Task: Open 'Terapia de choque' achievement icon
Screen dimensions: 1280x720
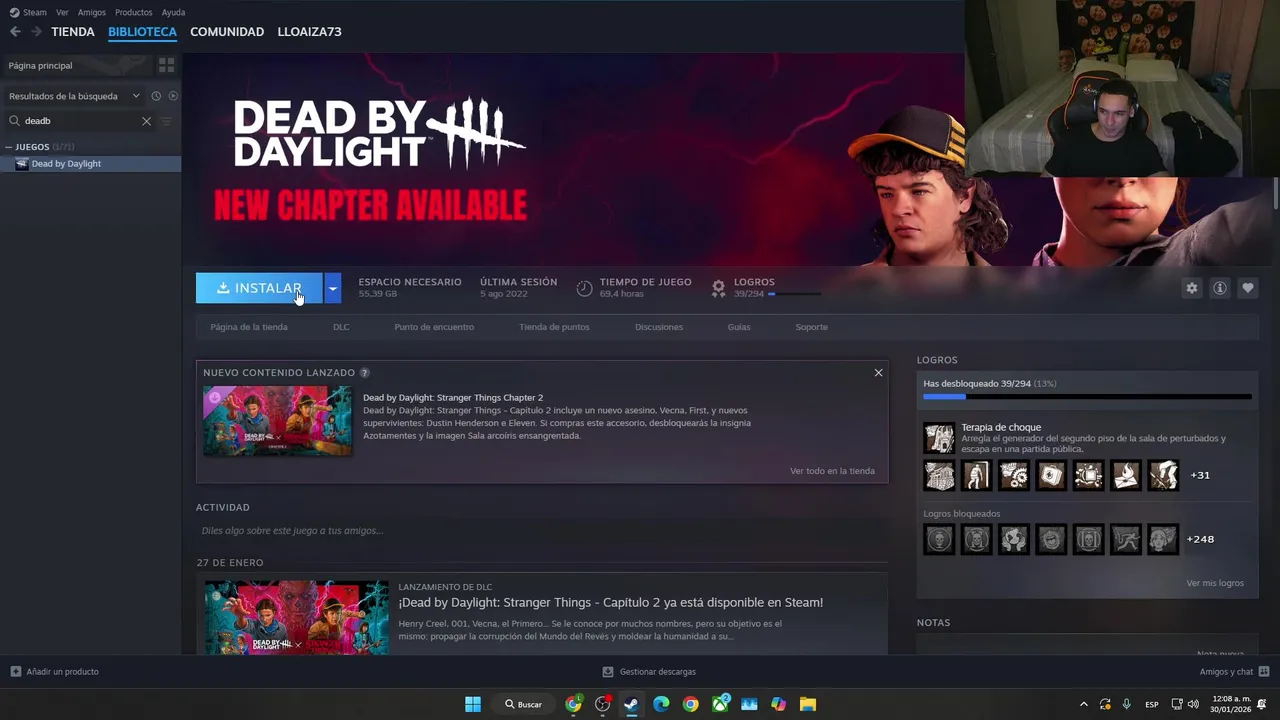Action: coord(939,438)
